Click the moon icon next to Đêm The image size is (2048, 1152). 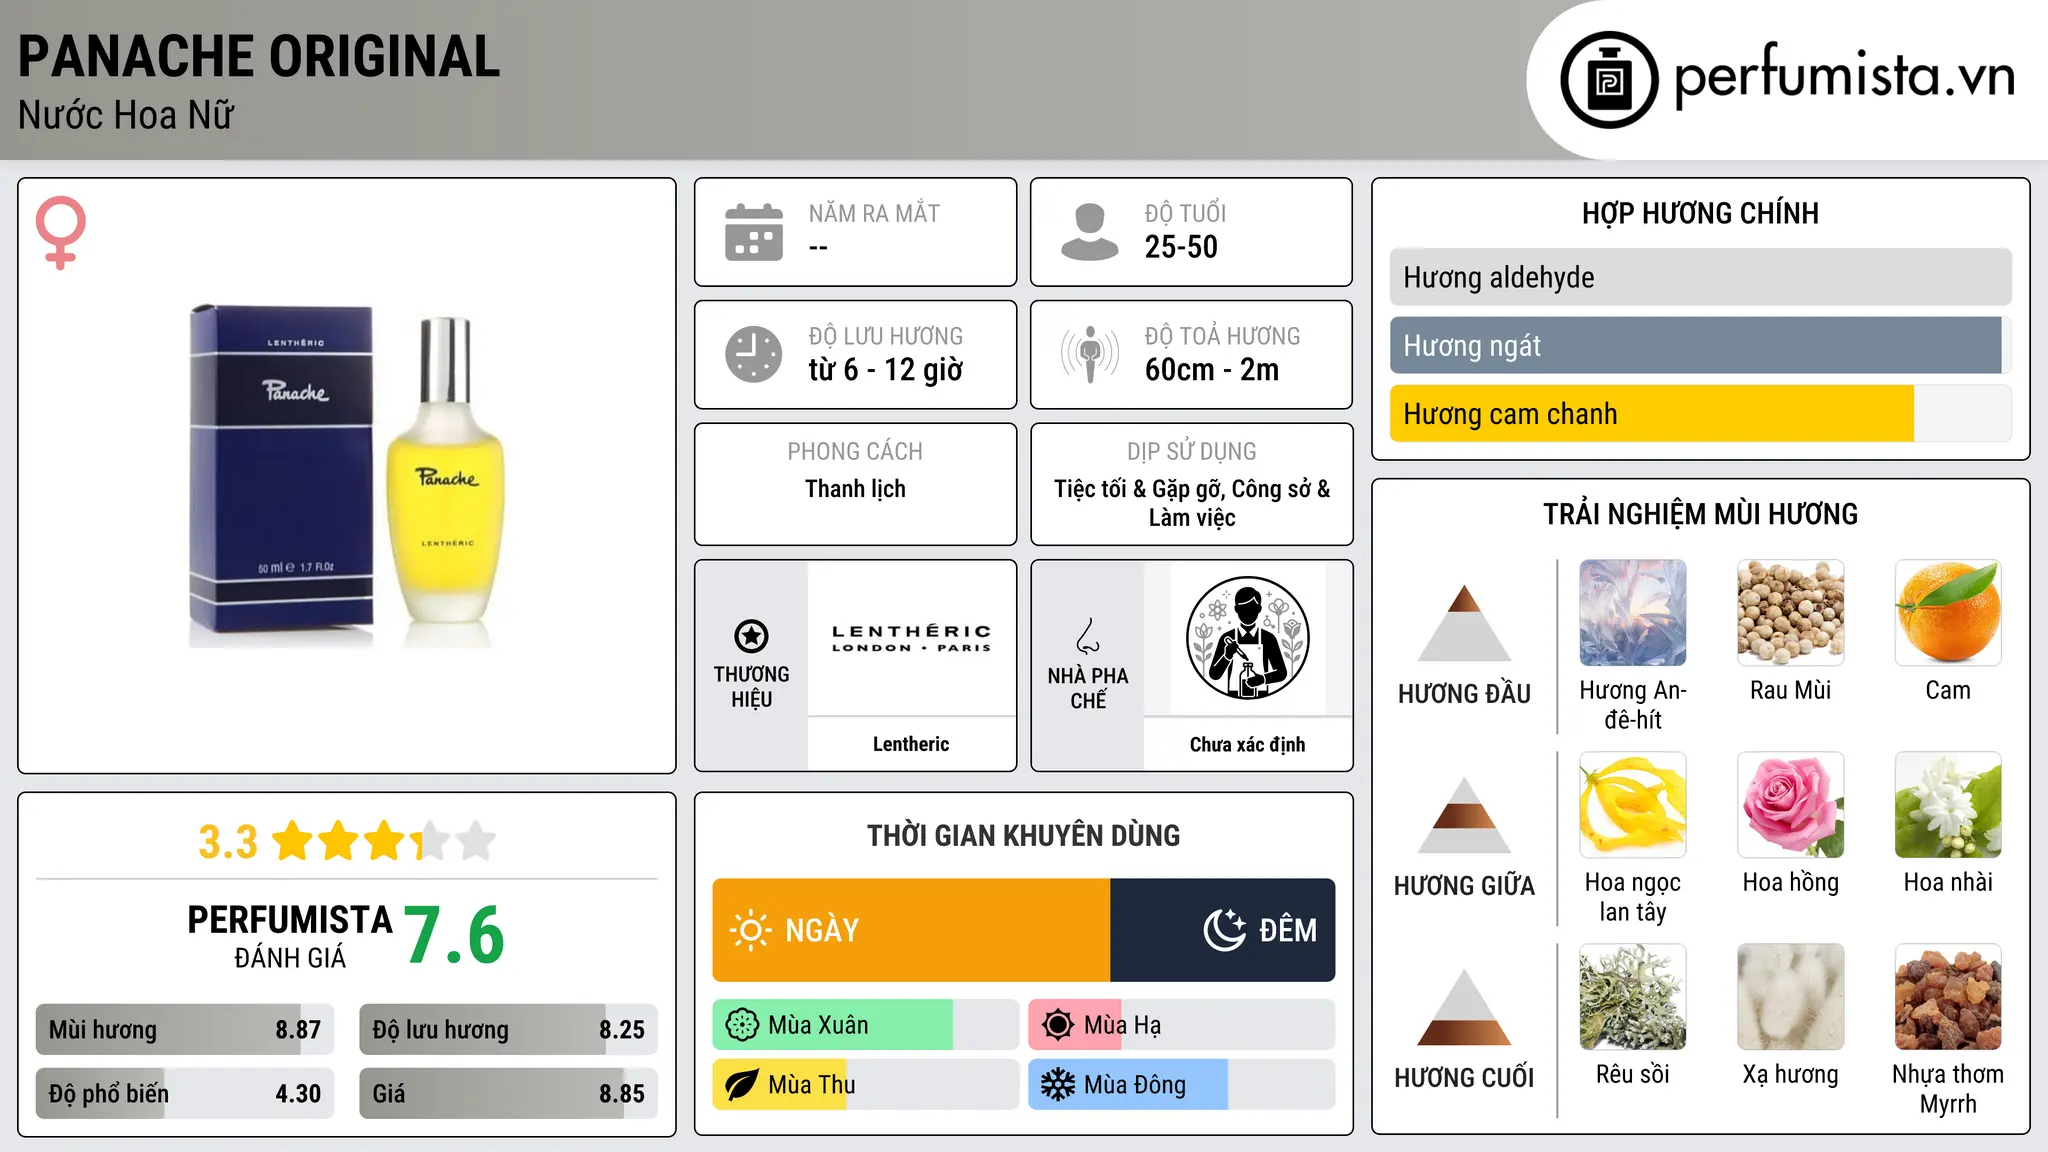click(x=1224, y=930)
